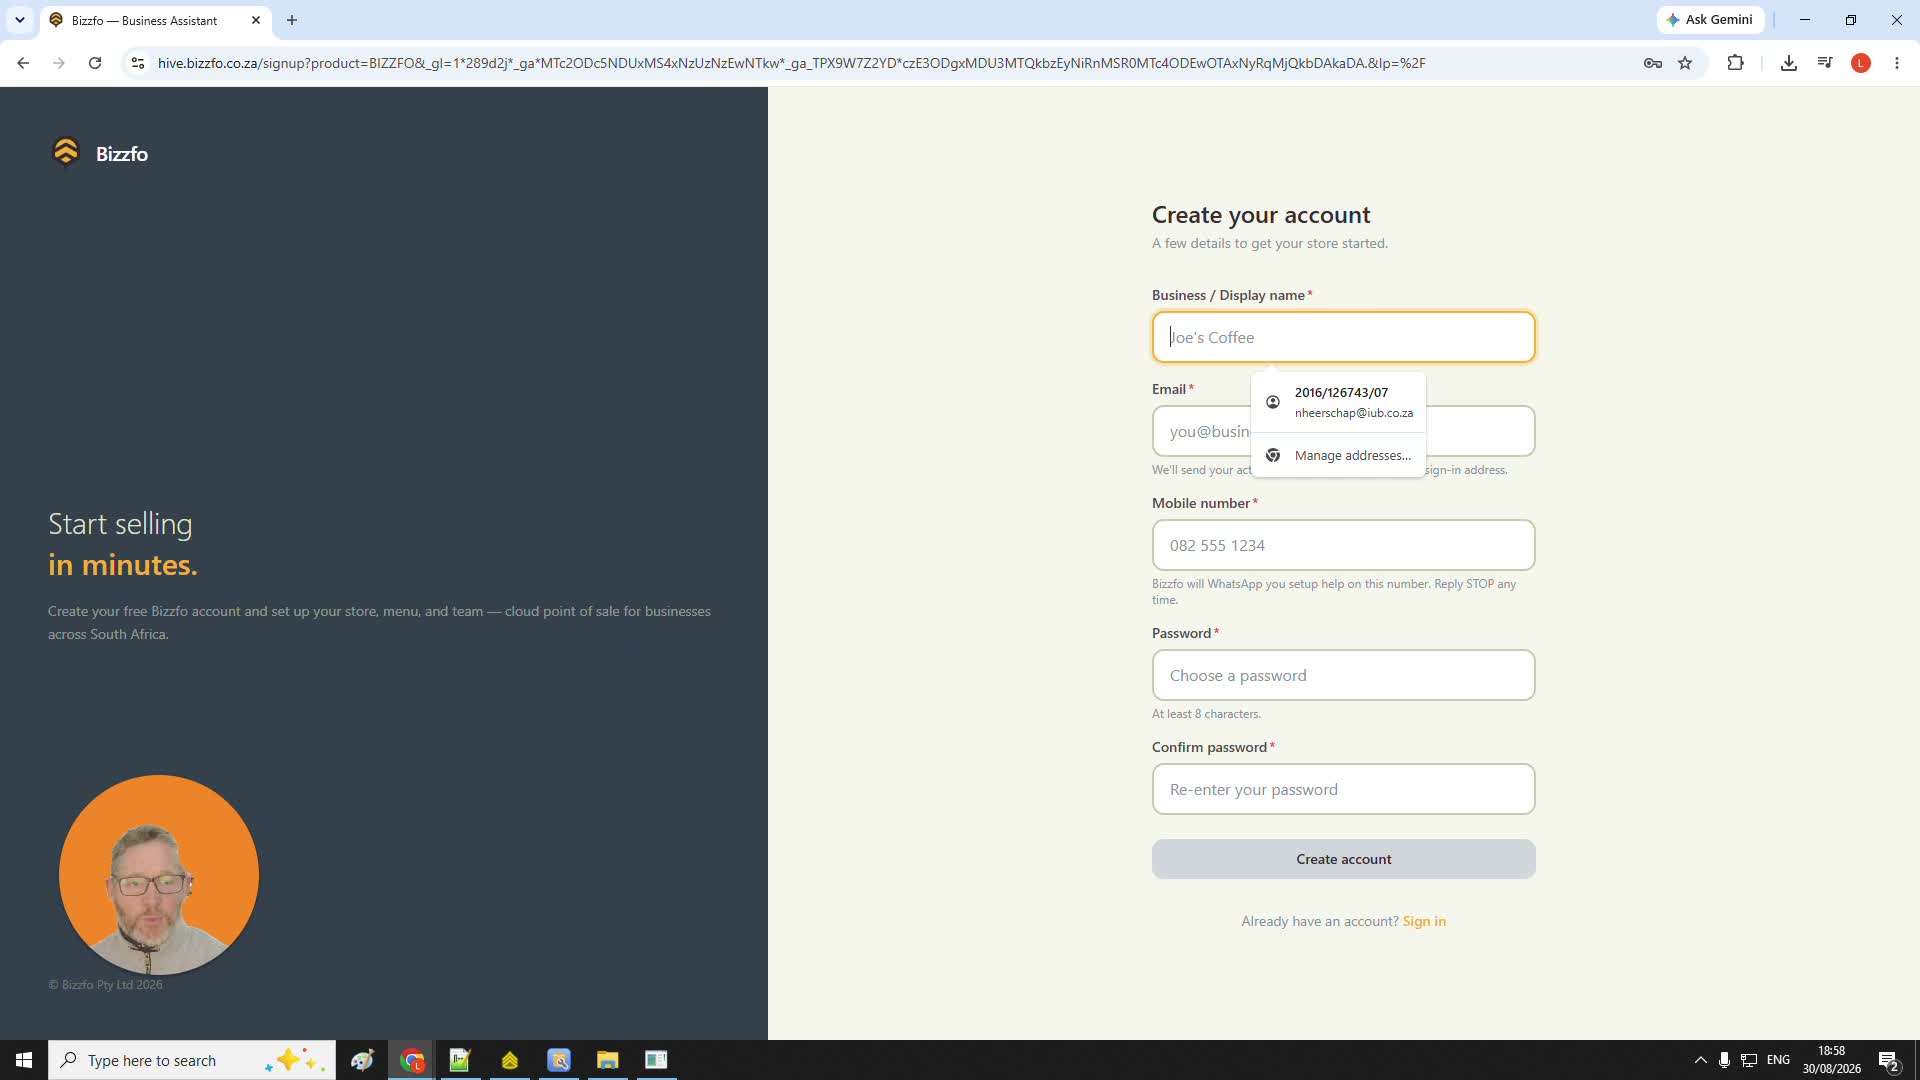Reload the current page
This screenshot has height=1080, width=1920.
(95, 63)
